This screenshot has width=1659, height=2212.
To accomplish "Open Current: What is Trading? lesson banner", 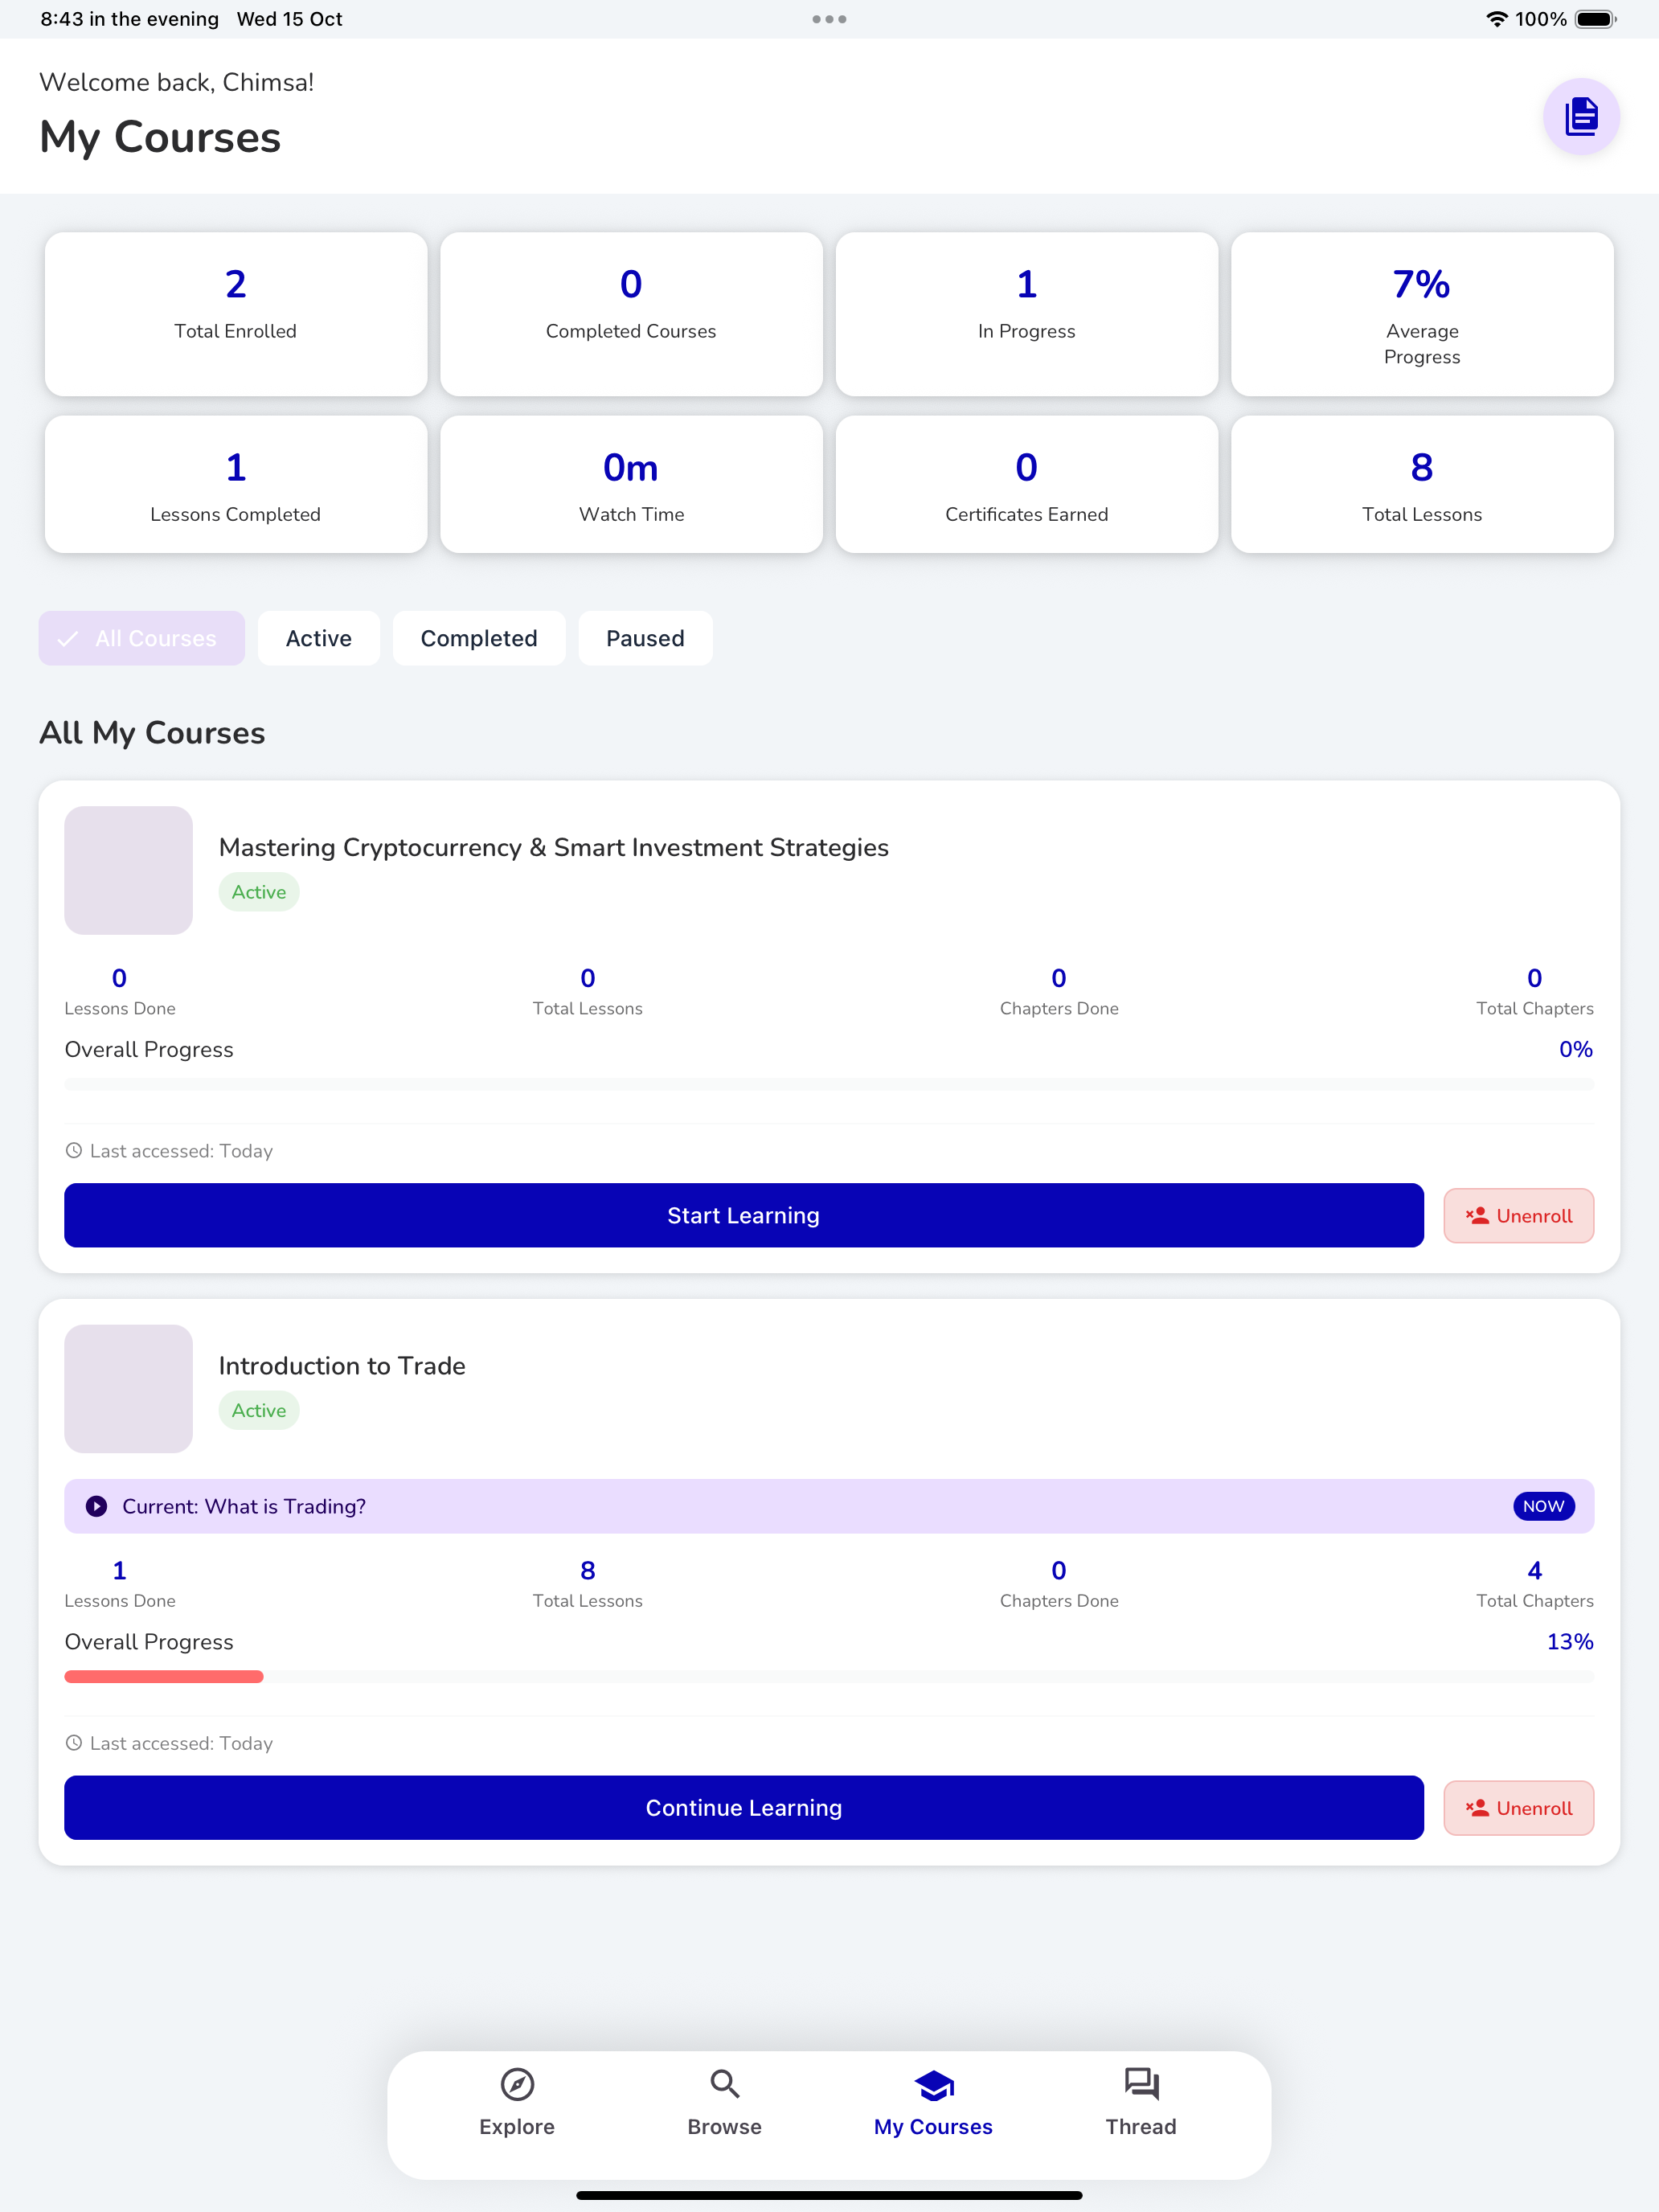I will pos(829,1506).
